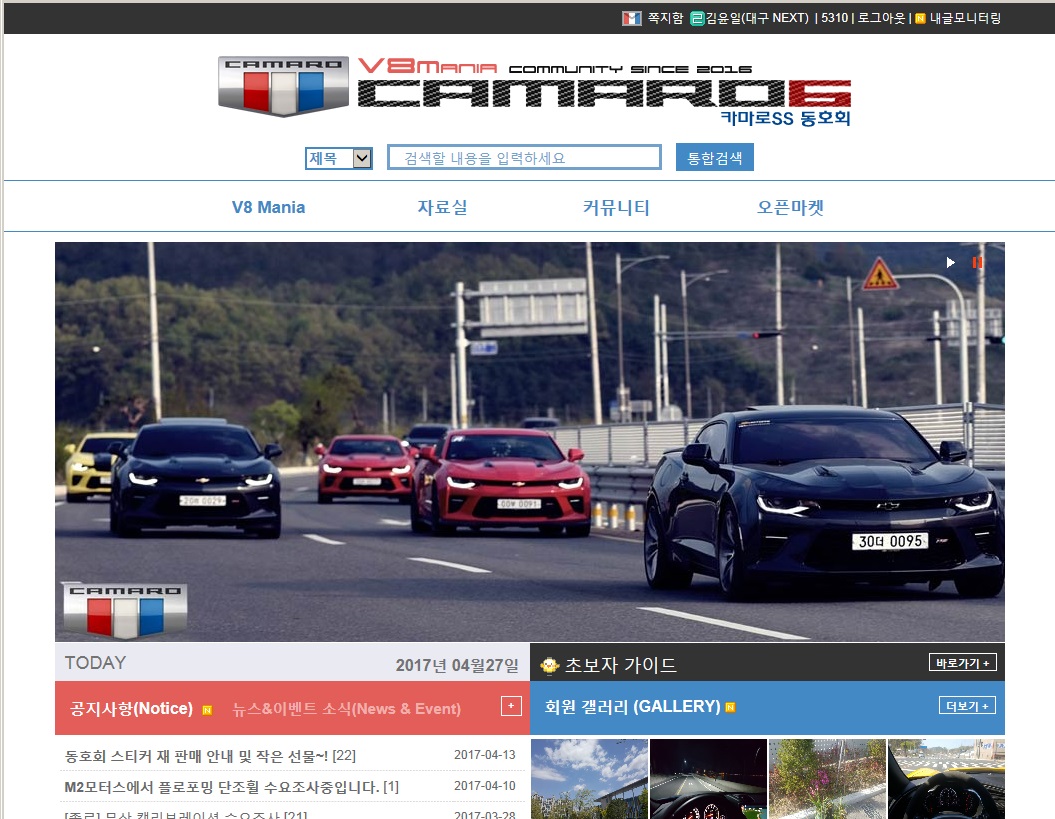Screen dimensions: 1055x819
Task: Click the N icon beside 회원 갤러리 (GALLERY)
Action: (731, 707)
